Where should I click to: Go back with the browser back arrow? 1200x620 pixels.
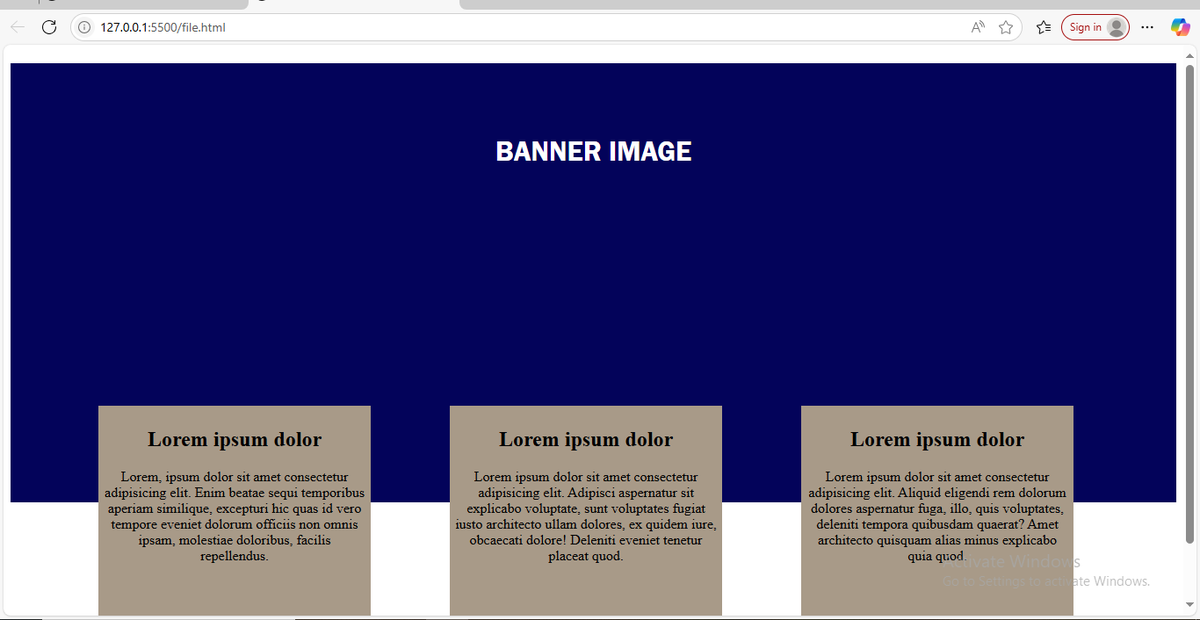tap(17, 27)
